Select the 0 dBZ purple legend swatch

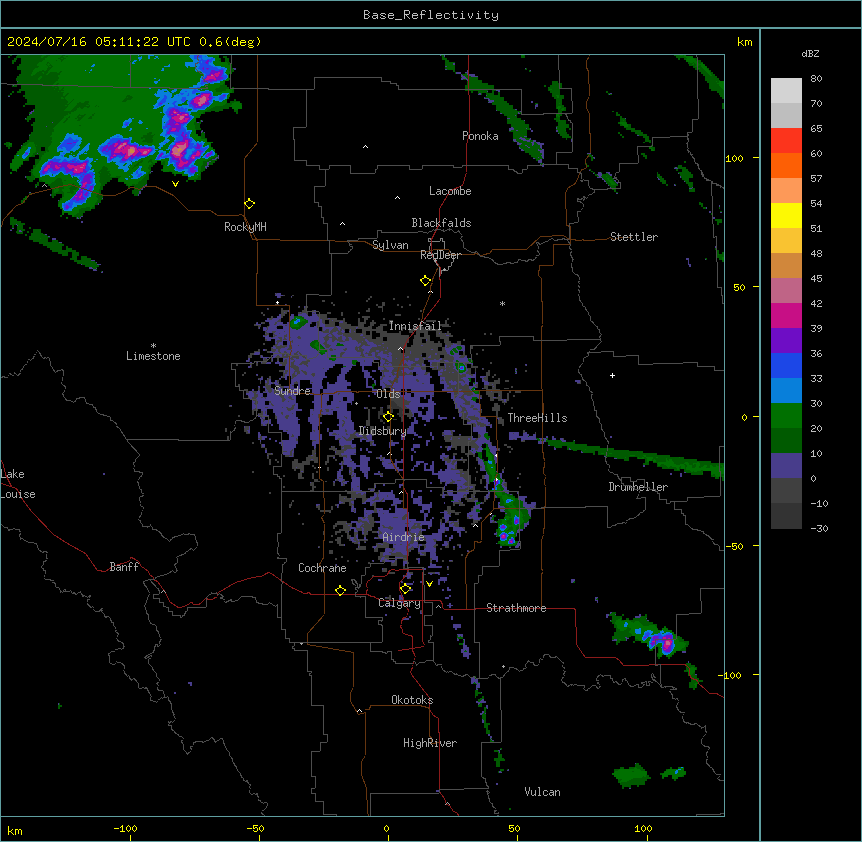tap(786, 466)
